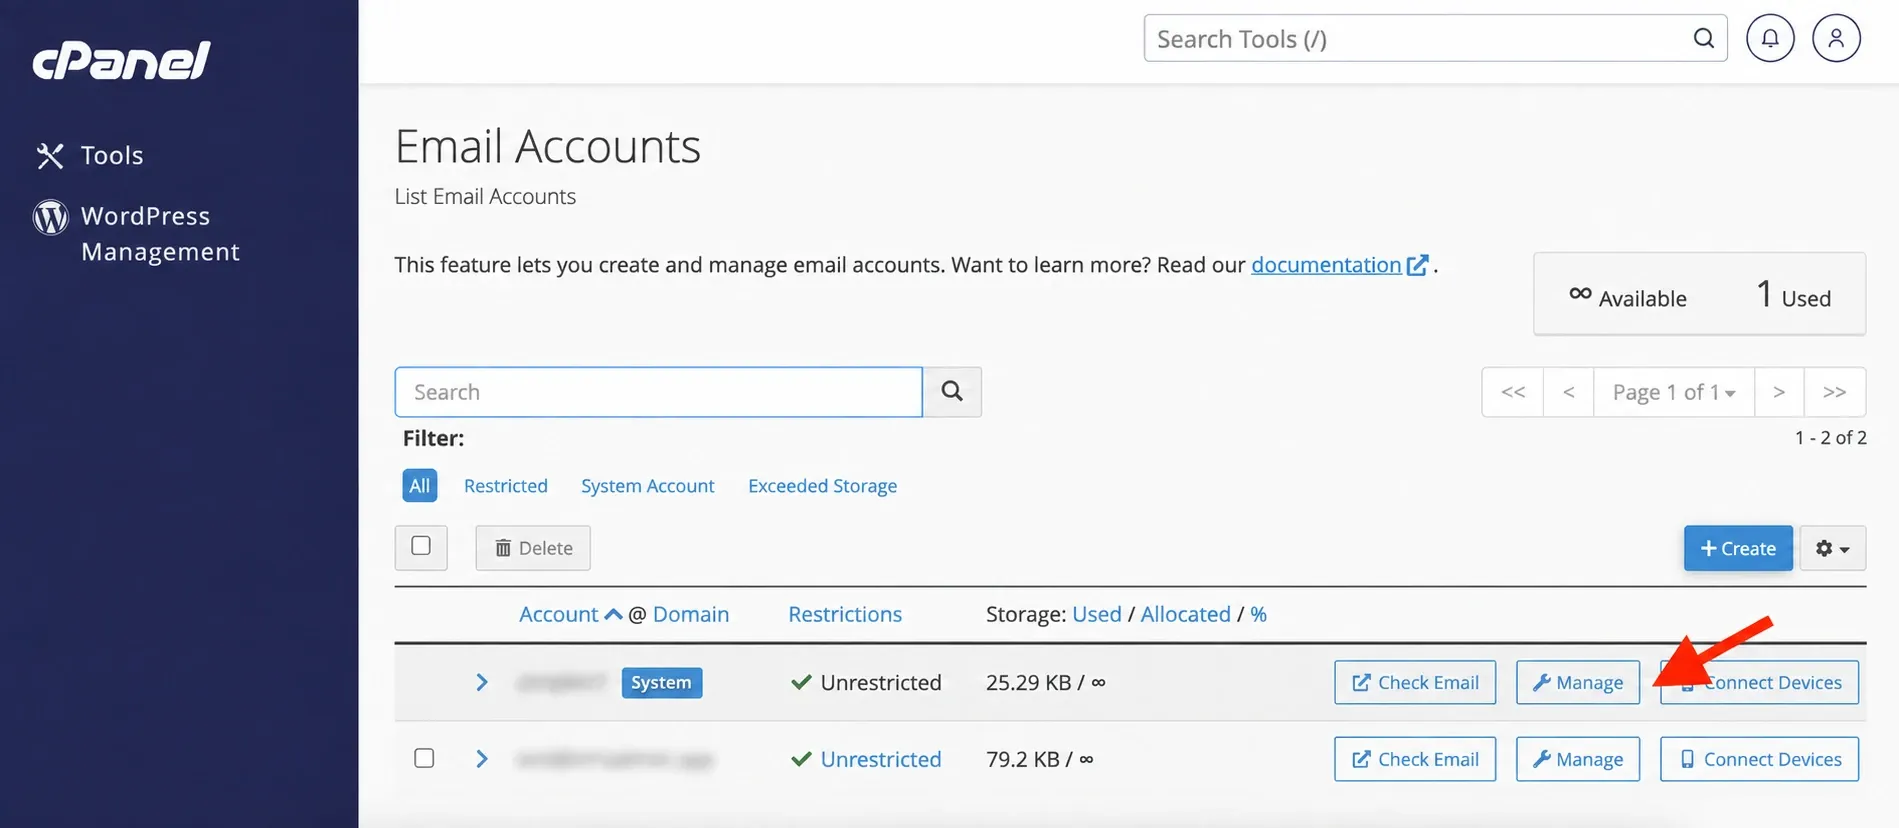Click the System badge
Viewport: 1899px width, 828px height.
[x=662, y=682]
